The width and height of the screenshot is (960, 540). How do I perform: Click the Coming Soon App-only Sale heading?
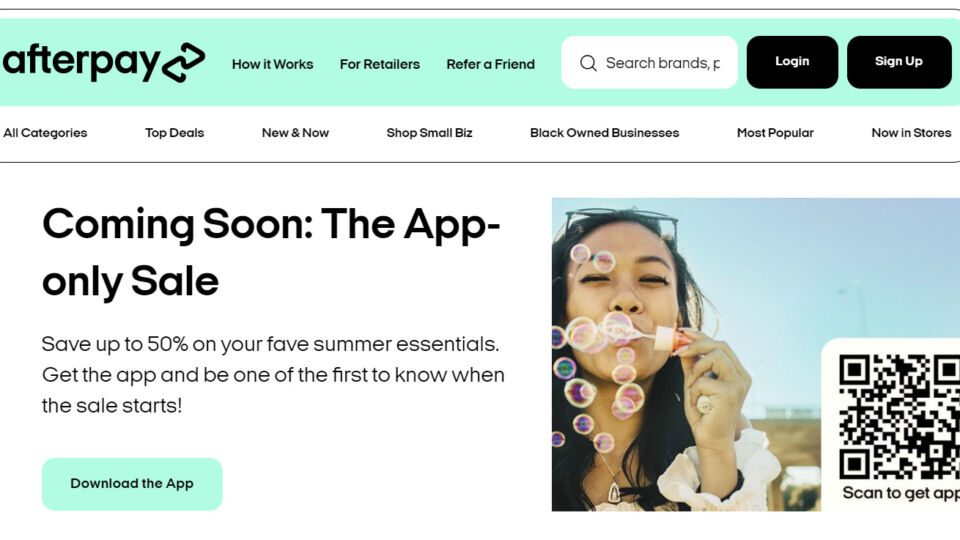271,252
